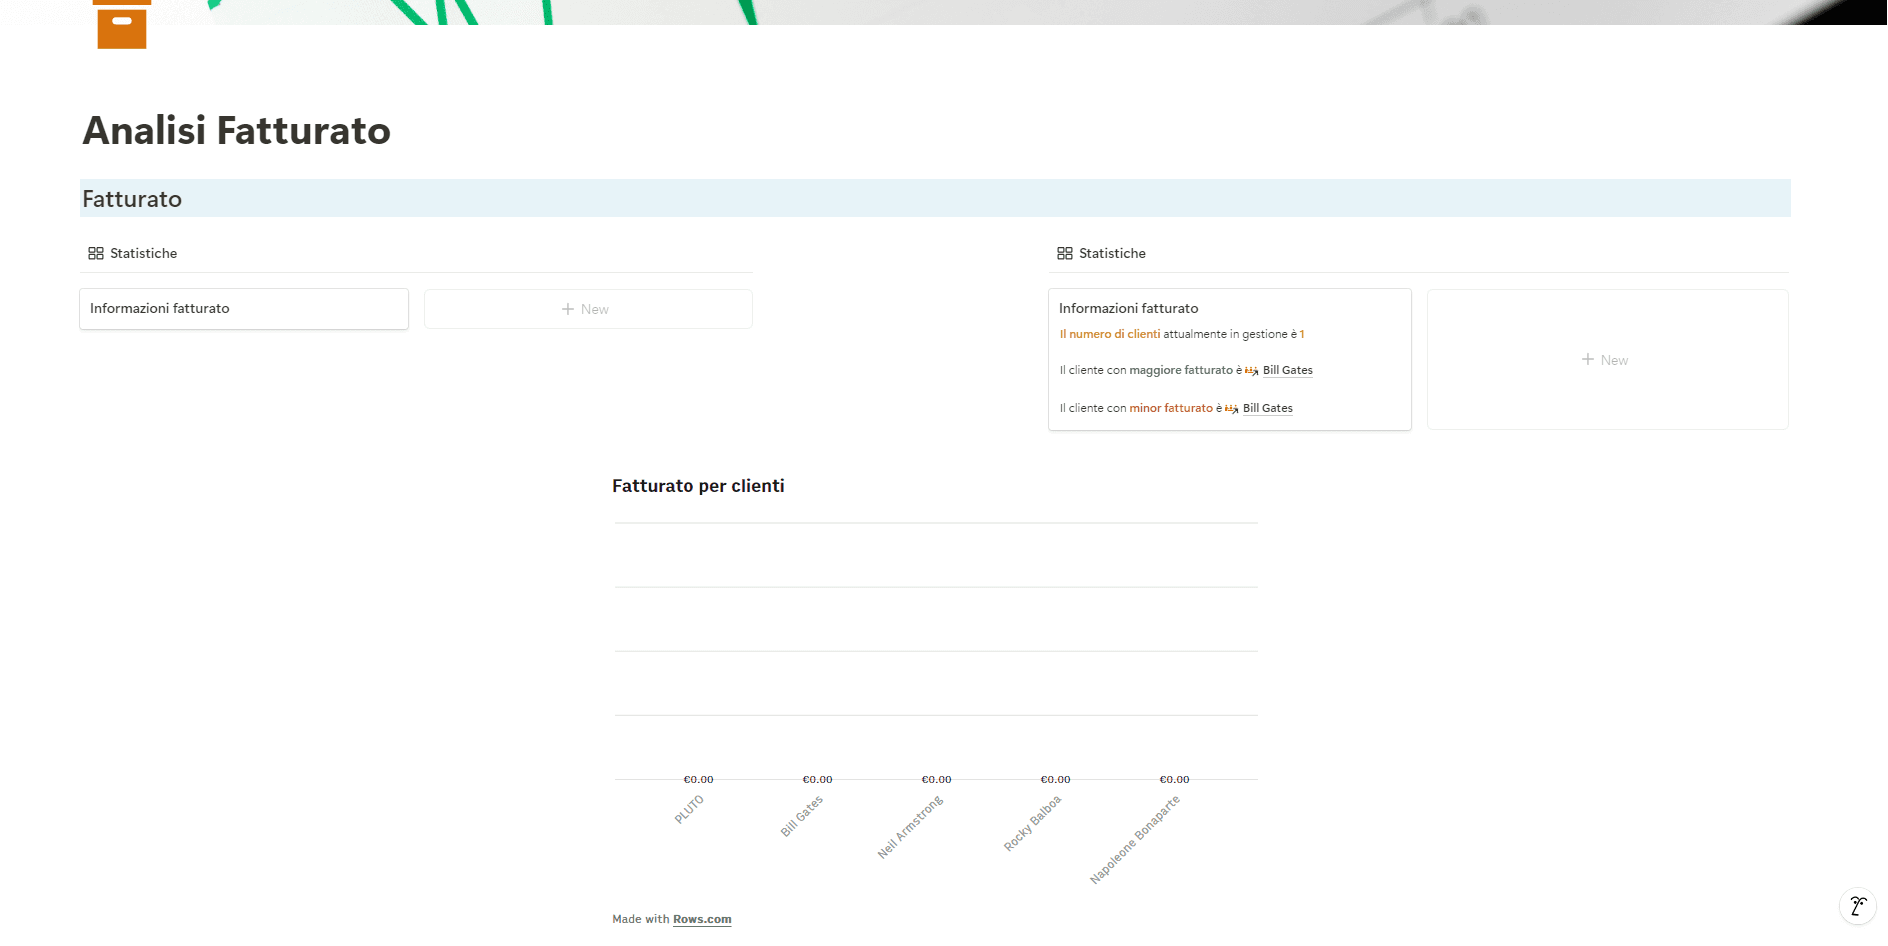This screenshot has height=946, width=1888.
Task: Open the Bill Gates link for minor fatturato
Action: (x=1267, y=408)
